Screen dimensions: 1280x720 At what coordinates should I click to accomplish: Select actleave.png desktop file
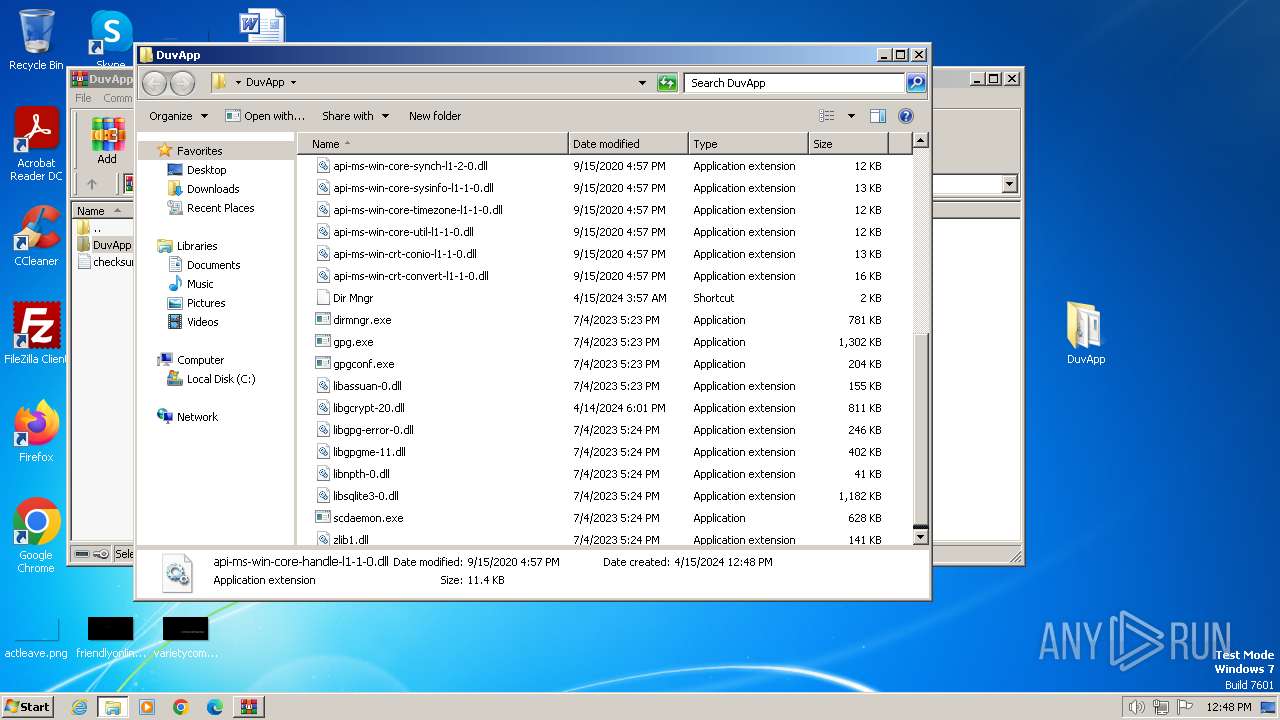[36, 639]
